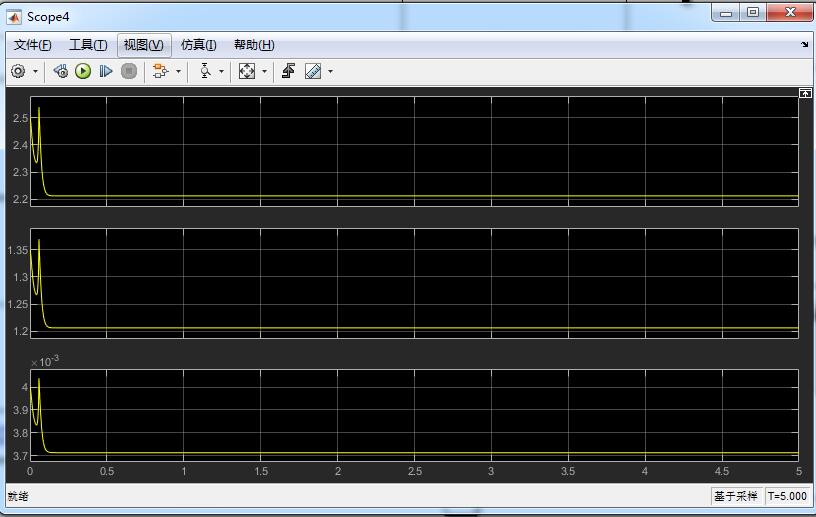Open the 帮助(H) menu
This screenshot has height=517, width=816.
pos(254,45)
